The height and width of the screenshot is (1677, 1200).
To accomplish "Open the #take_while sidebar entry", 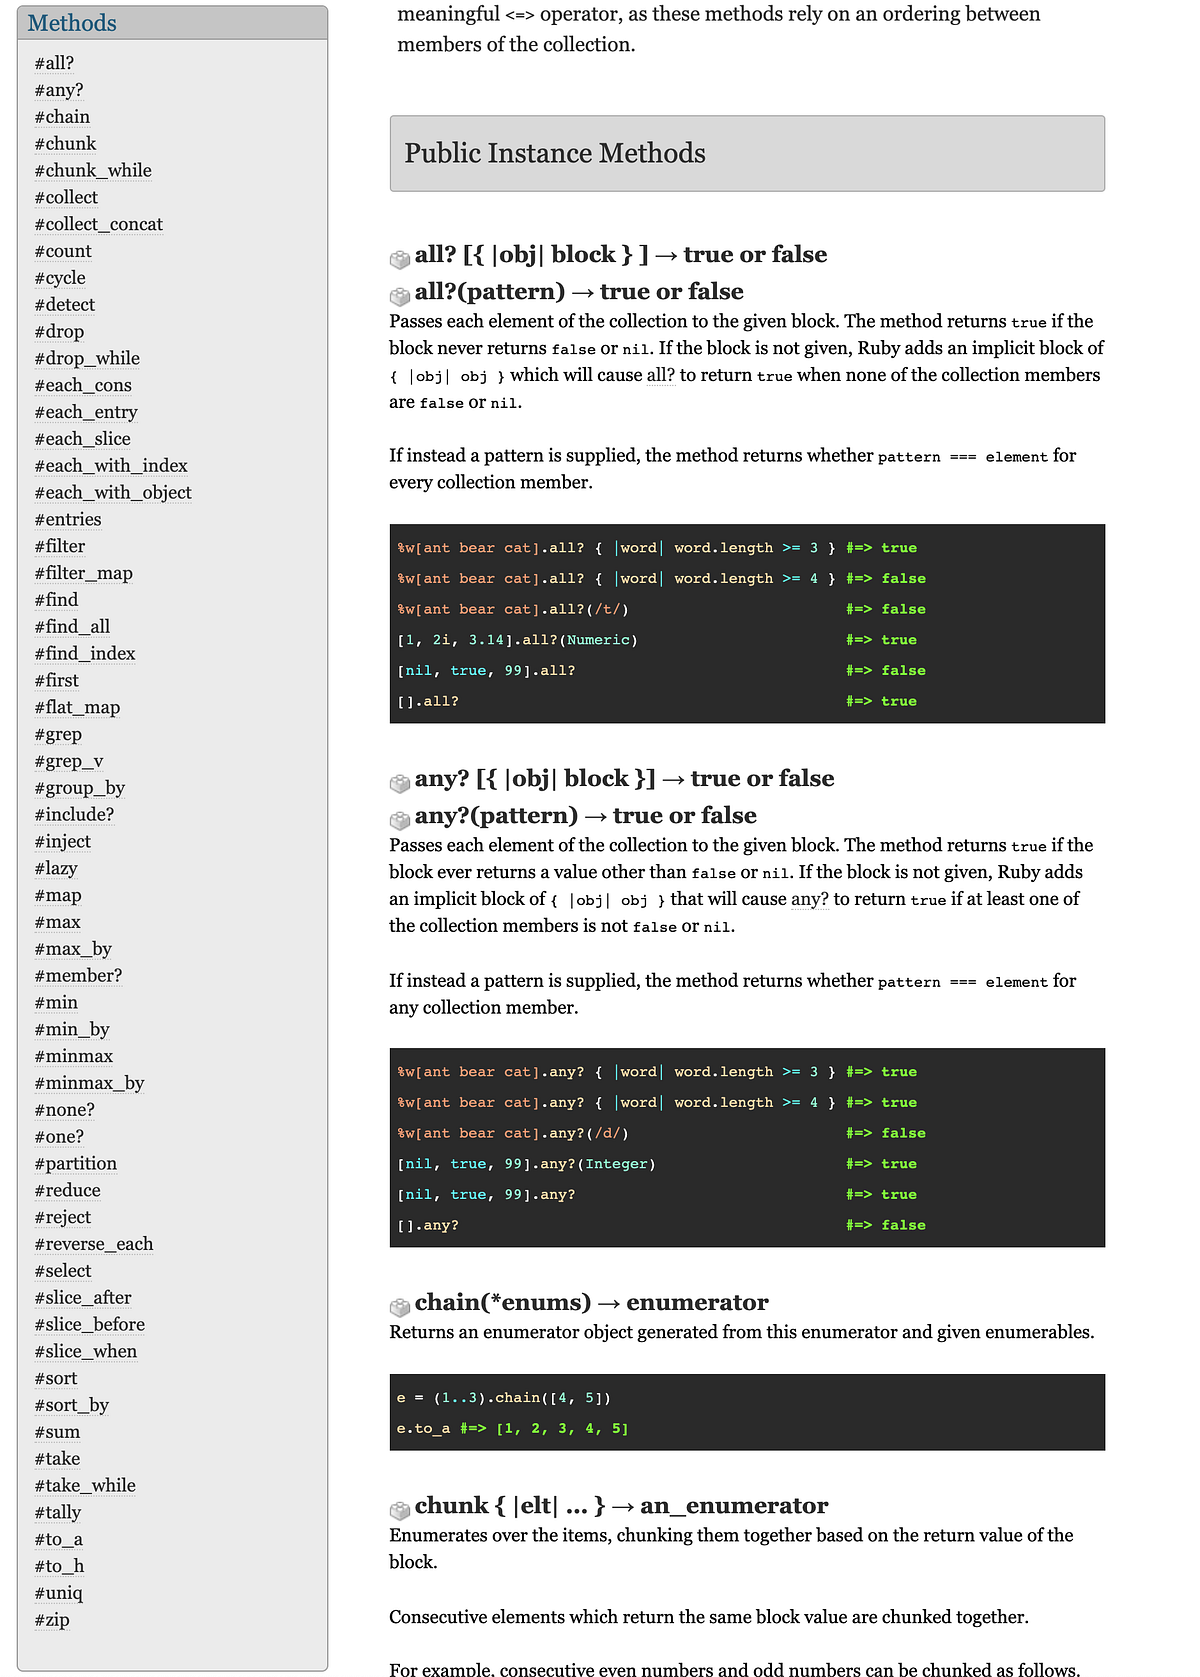I will coord(85,1485).
